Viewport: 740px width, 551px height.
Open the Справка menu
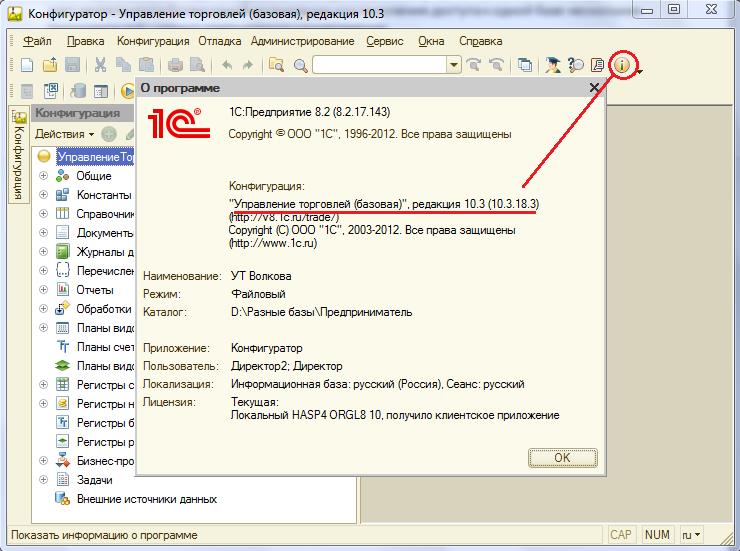480,41
